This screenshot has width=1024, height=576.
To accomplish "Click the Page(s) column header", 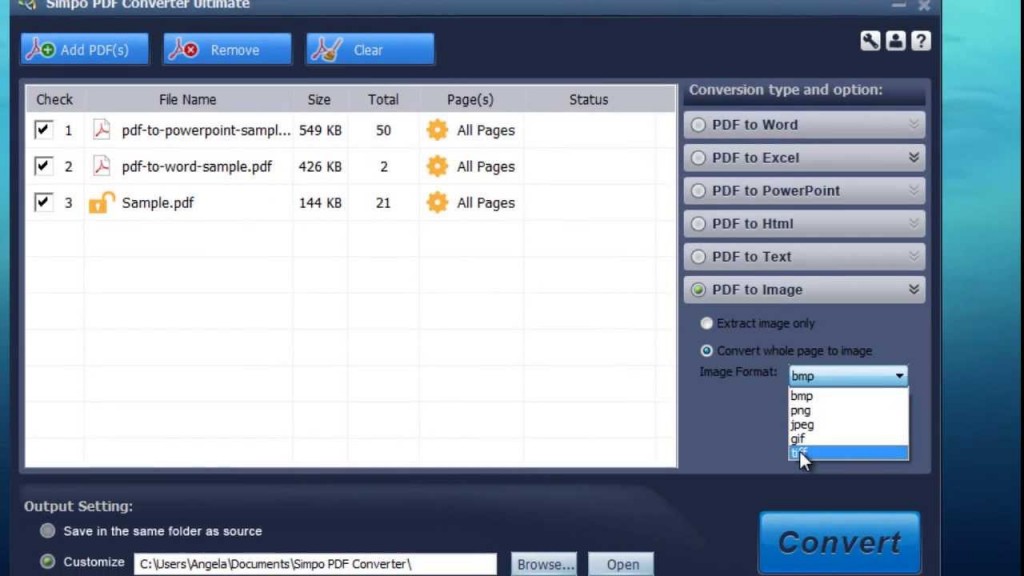I will click(470, 99).
